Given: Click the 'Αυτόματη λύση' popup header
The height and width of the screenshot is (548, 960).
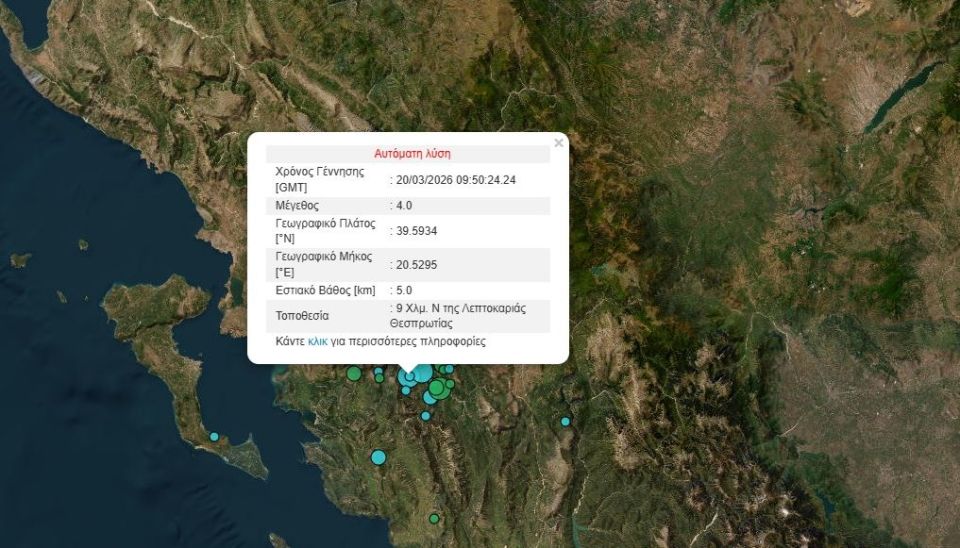Looking at the screenshot, I should point(412,154).
